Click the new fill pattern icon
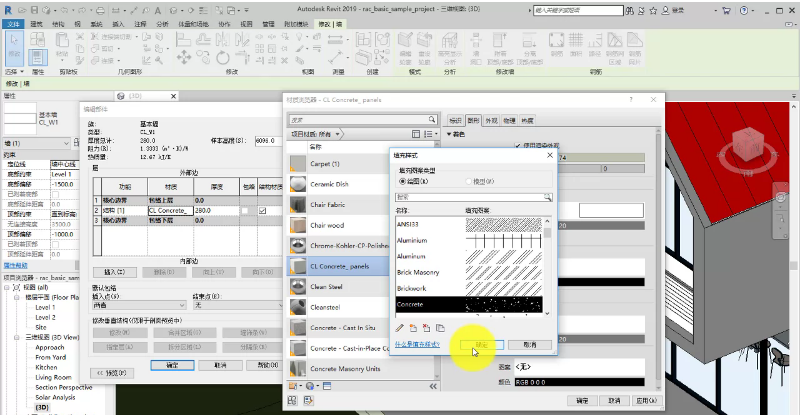801x415 pixels. click(413, 327)
